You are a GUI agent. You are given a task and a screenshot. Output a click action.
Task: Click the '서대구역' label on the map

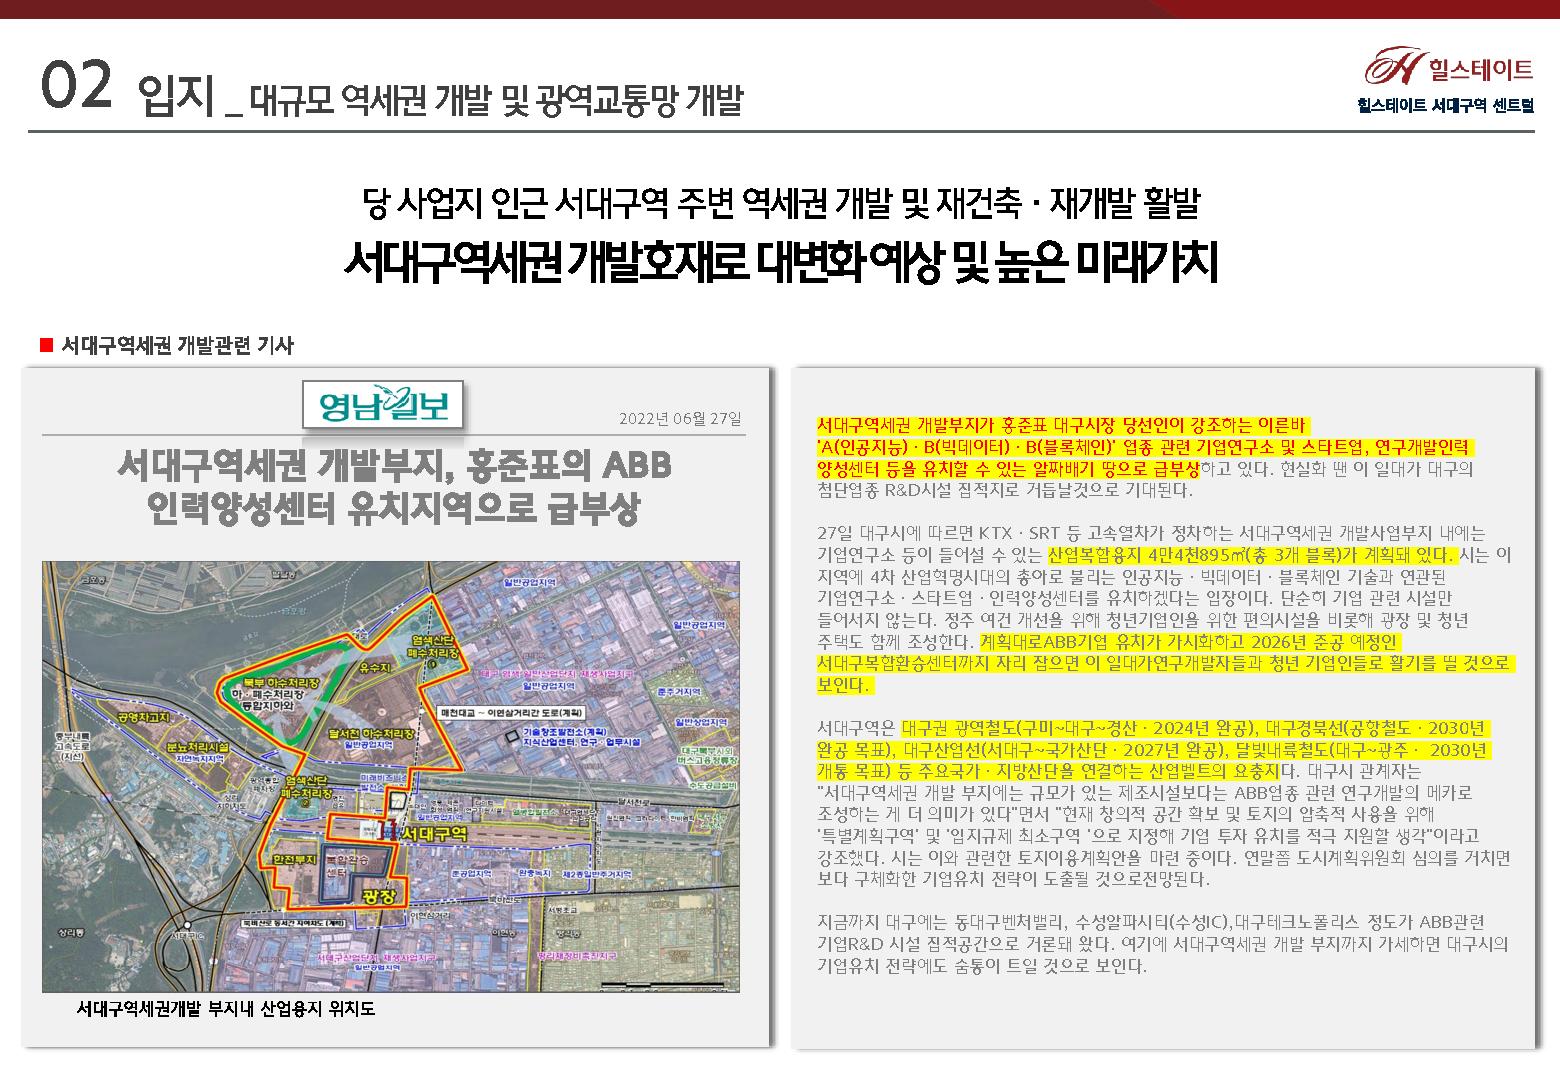pos(432,832)
